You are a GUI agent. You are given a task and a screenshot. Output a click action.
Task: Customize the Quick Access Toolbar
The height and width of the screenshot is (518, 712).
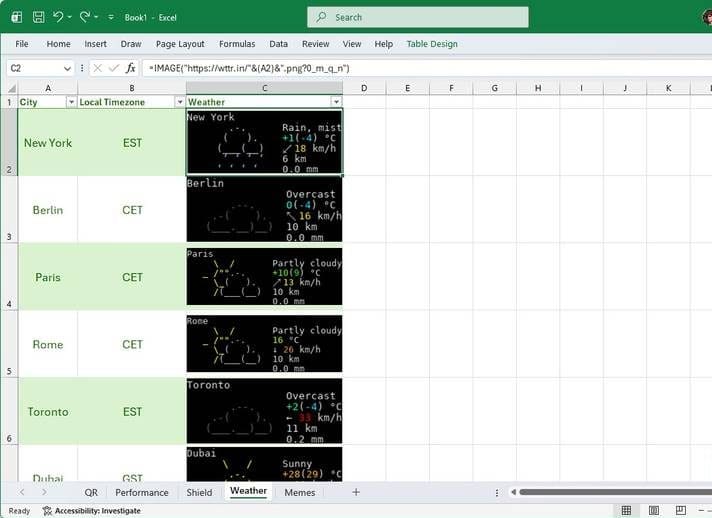coord(111,17)
